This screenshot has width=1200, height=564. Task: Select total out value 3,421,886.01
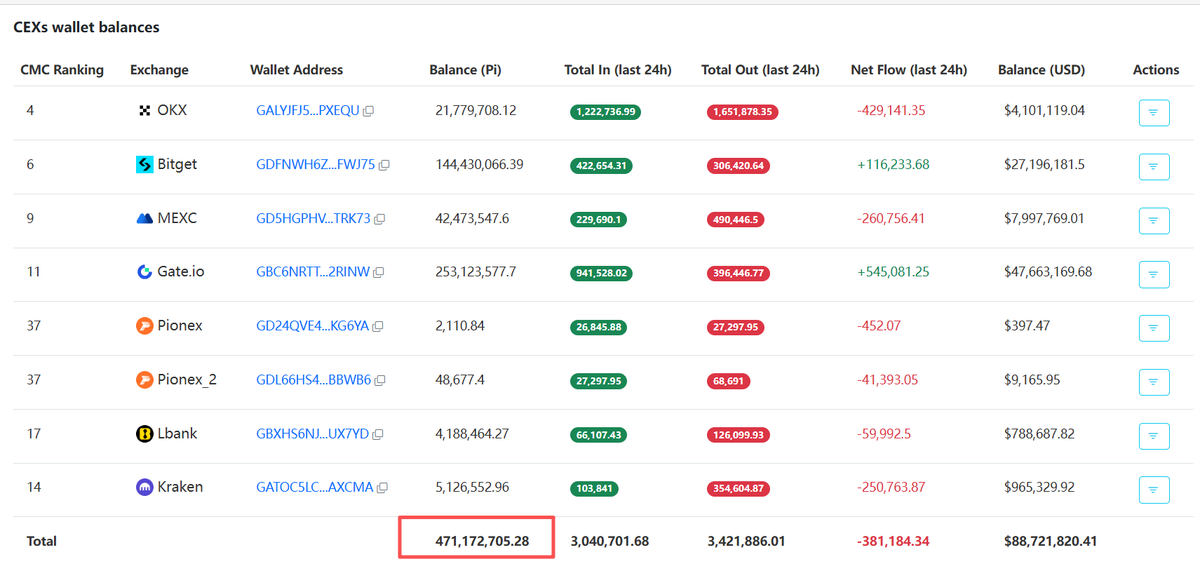(x=746, y=541)
